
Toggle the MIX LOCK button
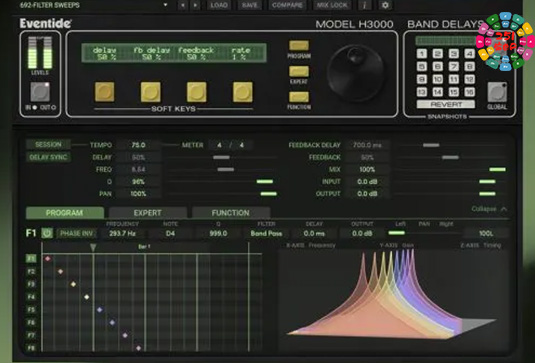332,5
